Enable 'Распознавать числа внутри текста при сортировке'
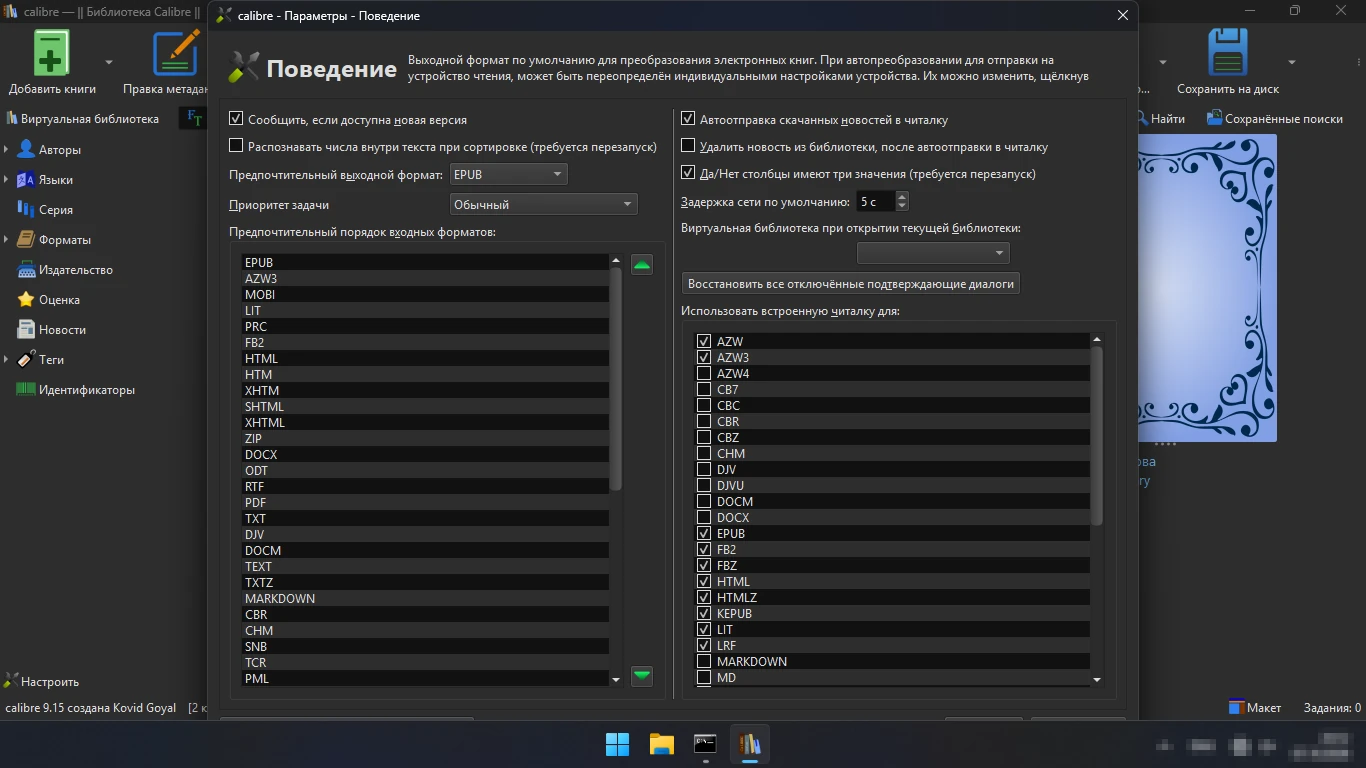Screen dimensions: 1366x768 click(x=236, y=146)
